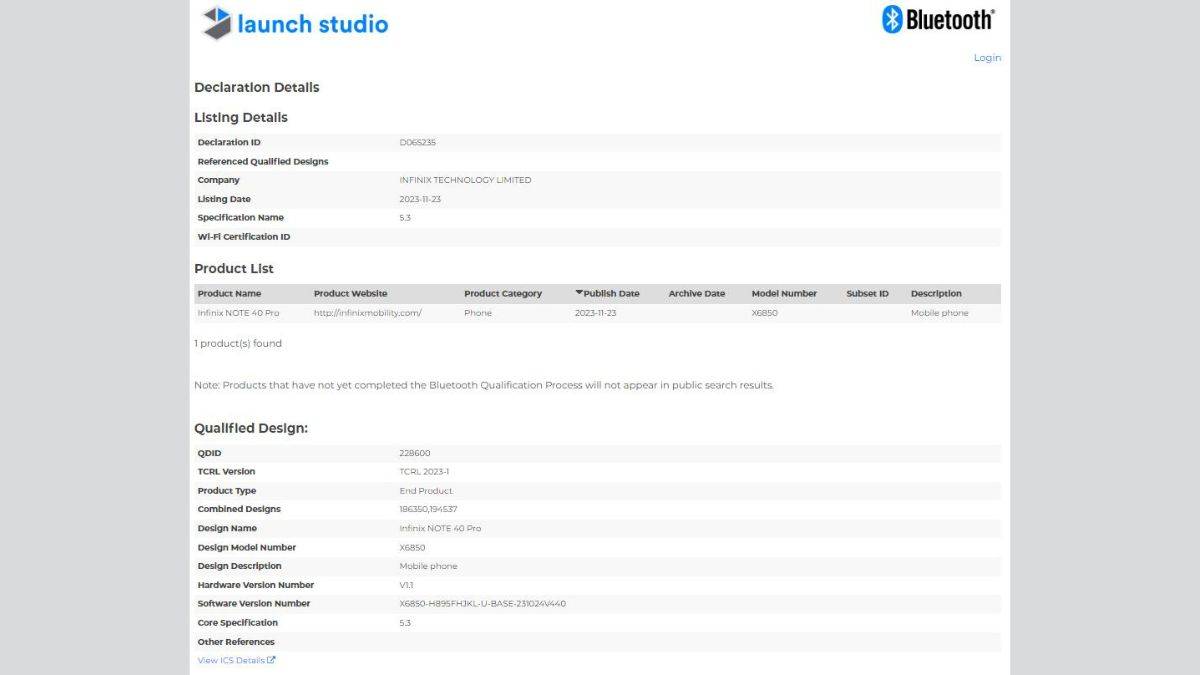Select Declaration ID value D065235
1200x675 pixels.
point(417,143)
